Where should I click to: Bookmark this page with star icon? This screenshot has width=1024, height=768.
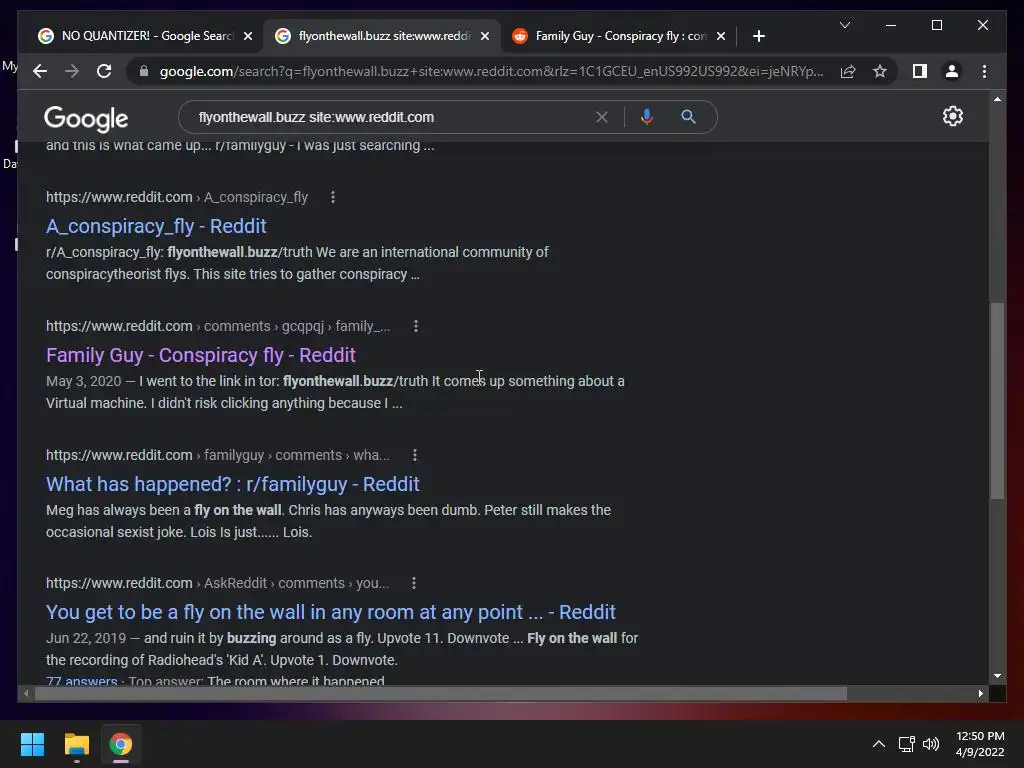point(880,71)
